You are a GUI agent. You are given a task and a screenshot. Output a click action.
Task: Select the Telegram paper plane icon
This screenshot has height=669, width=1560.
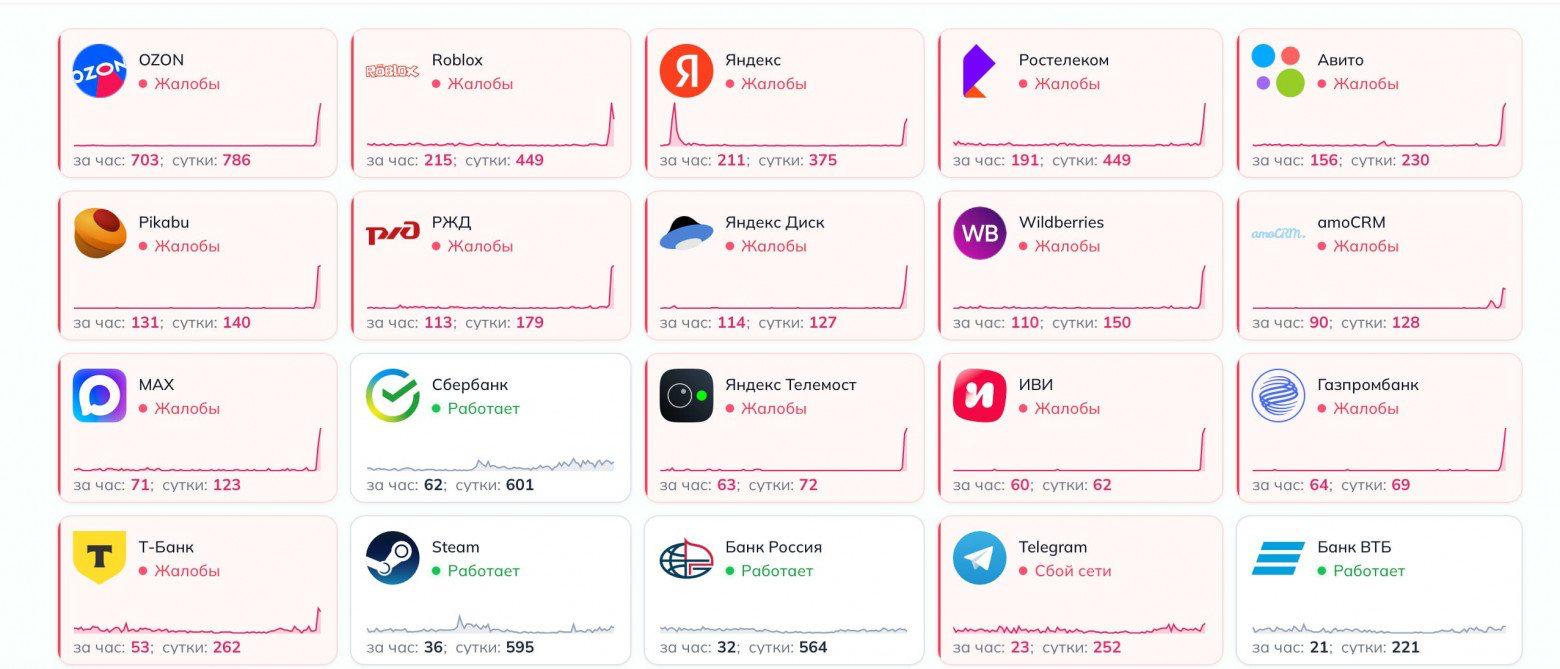click(980, 558)
